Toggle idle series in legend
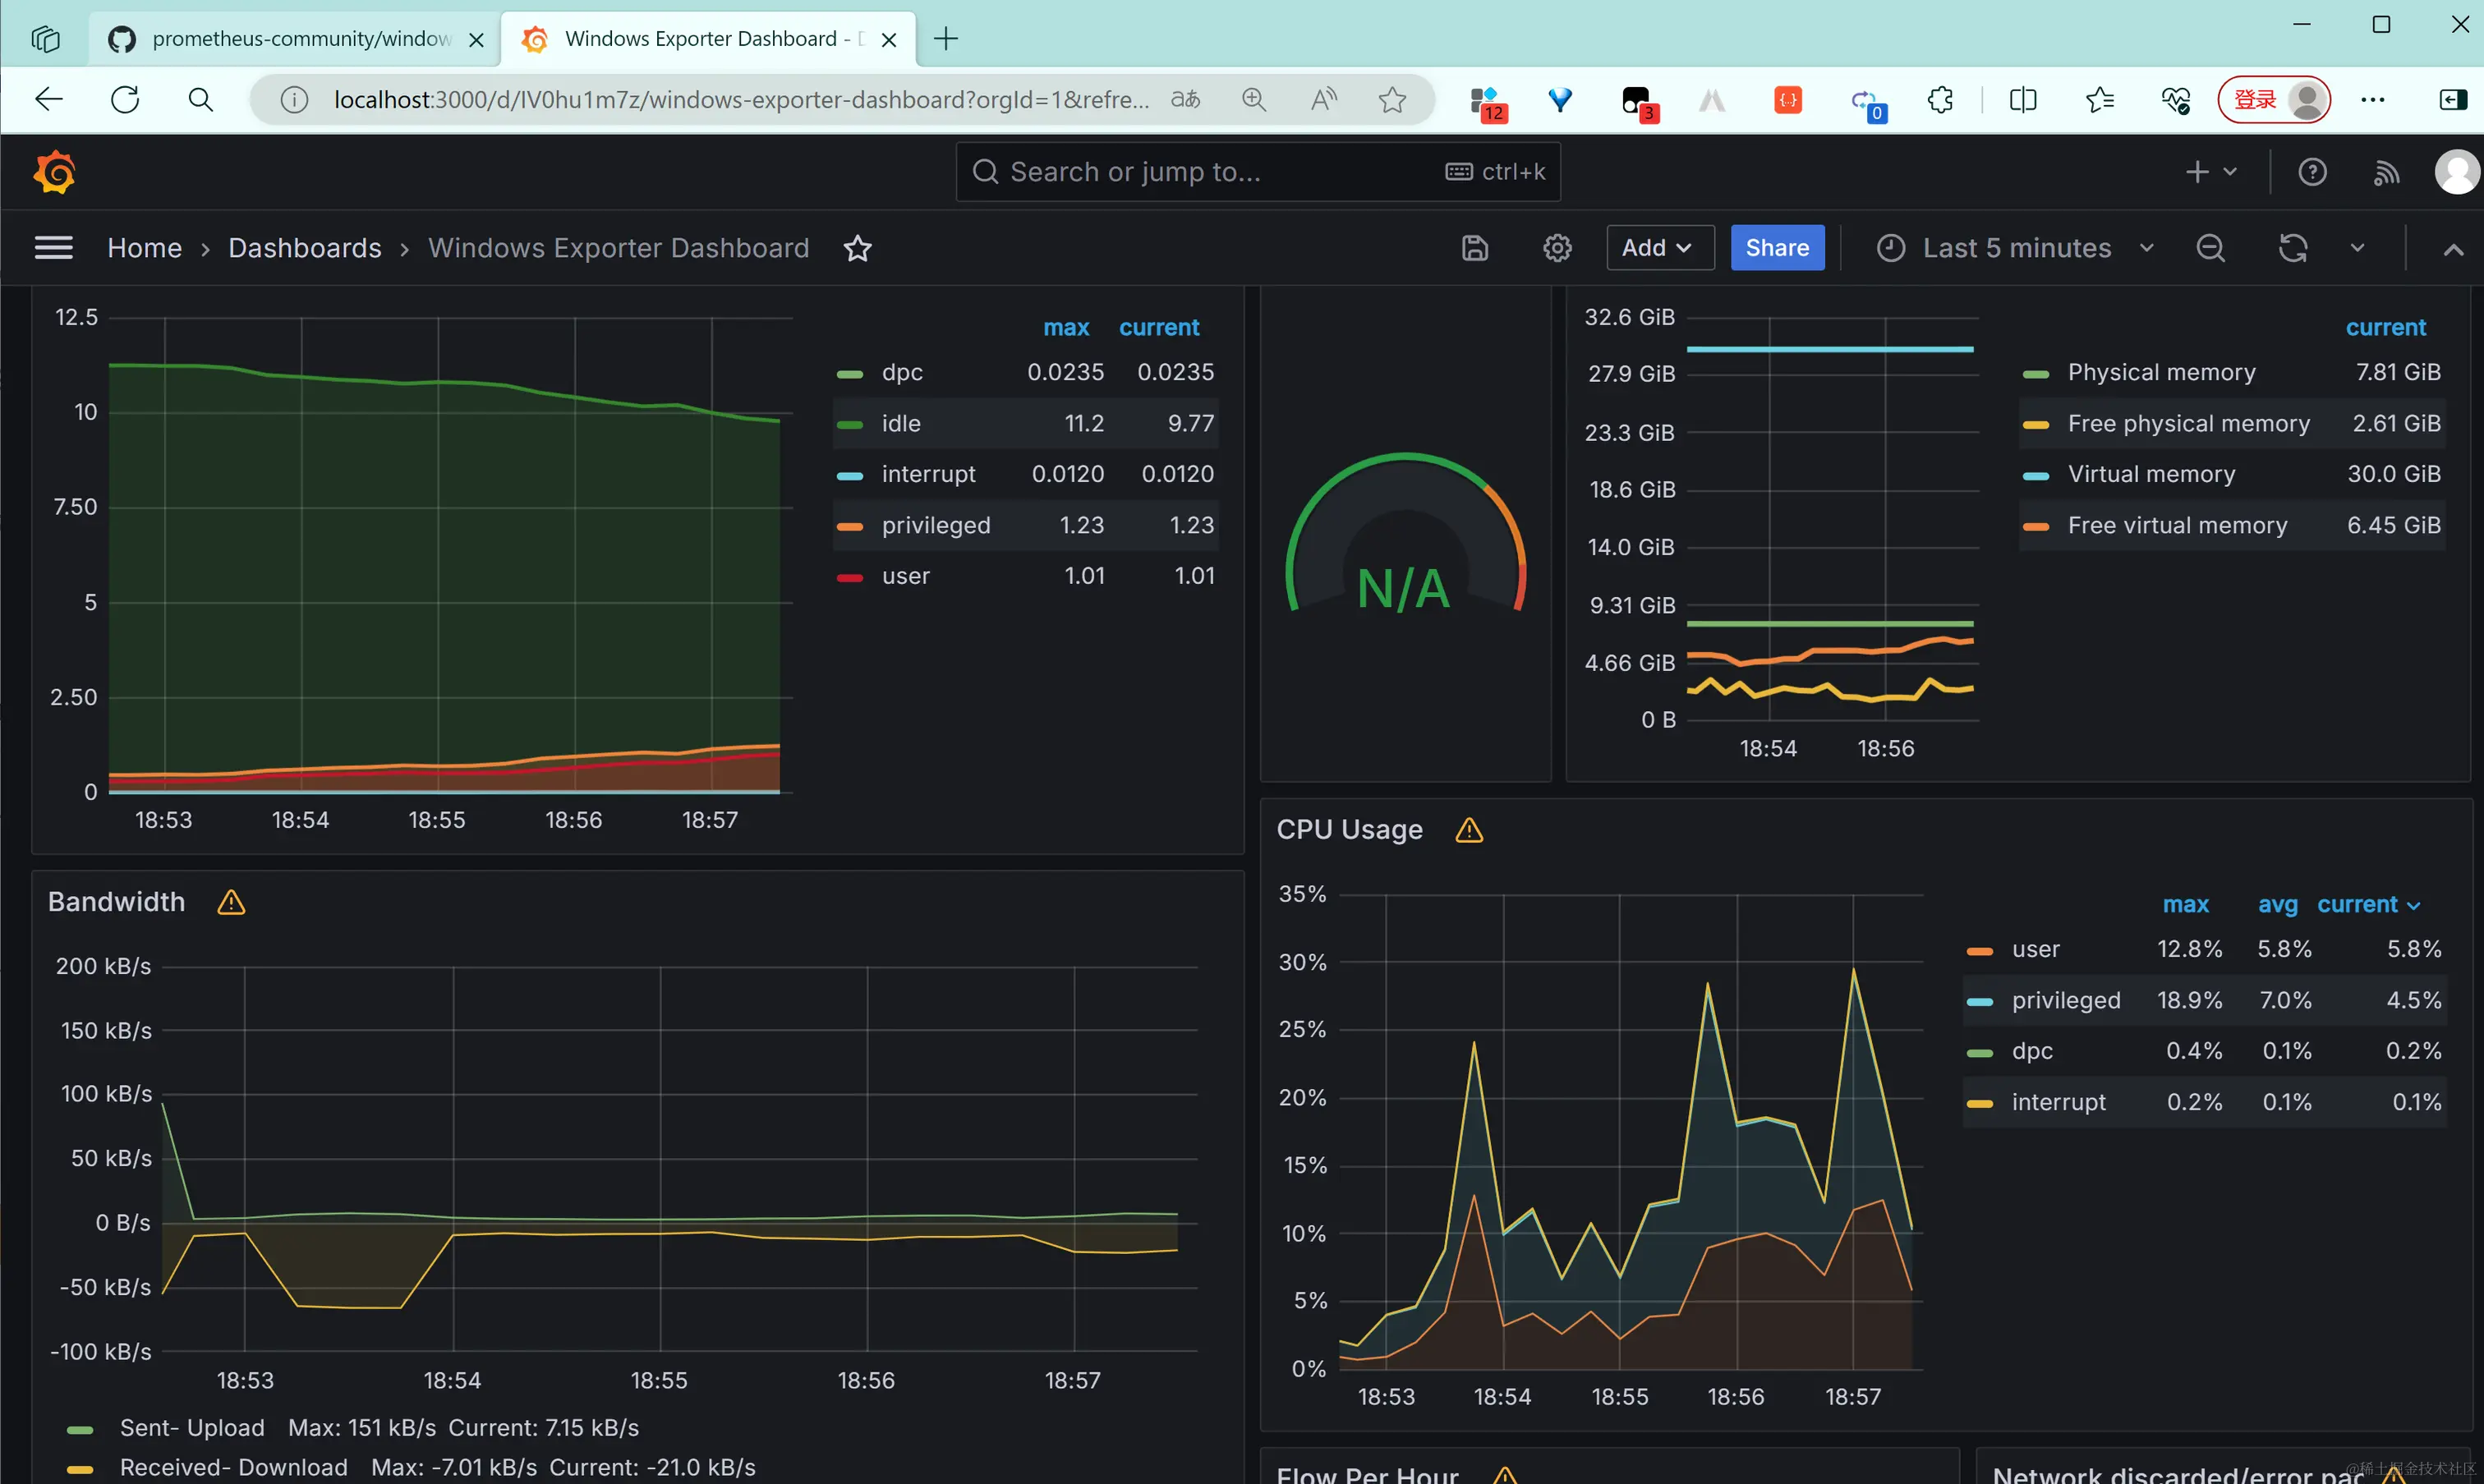 900,423
